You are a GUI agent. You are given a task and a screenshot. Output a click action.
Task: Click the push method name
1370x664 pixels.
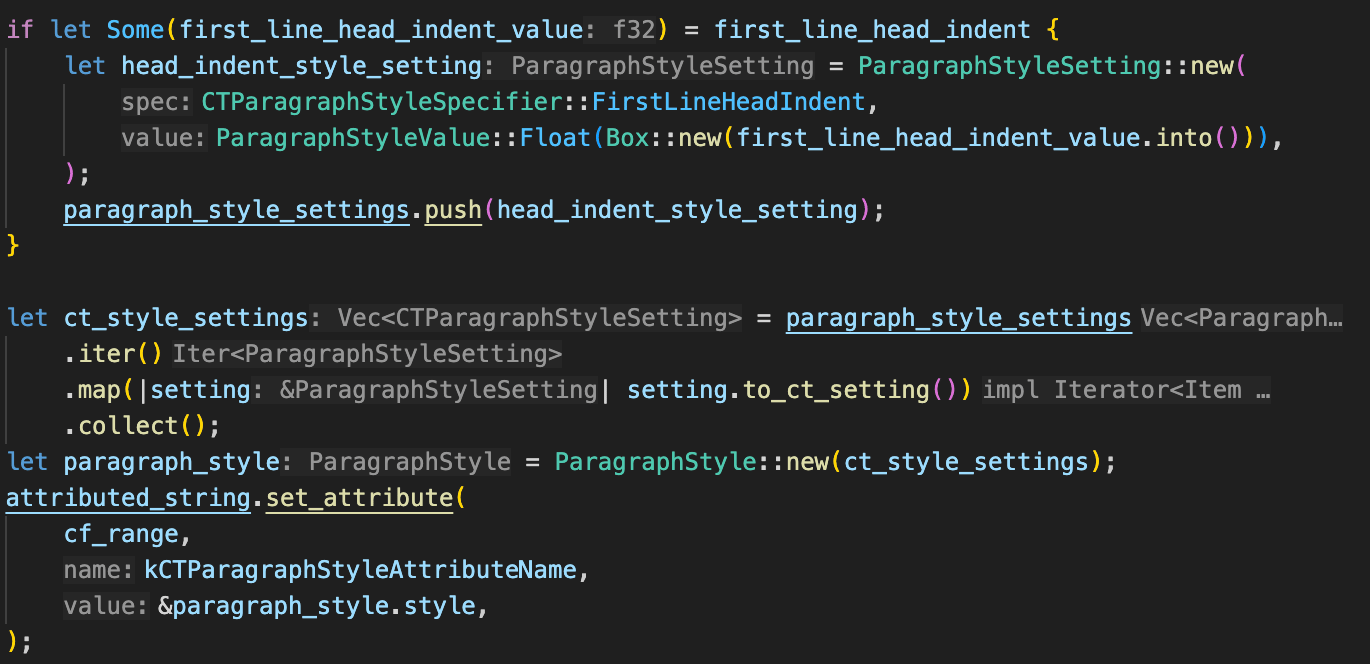pos(453,209)
